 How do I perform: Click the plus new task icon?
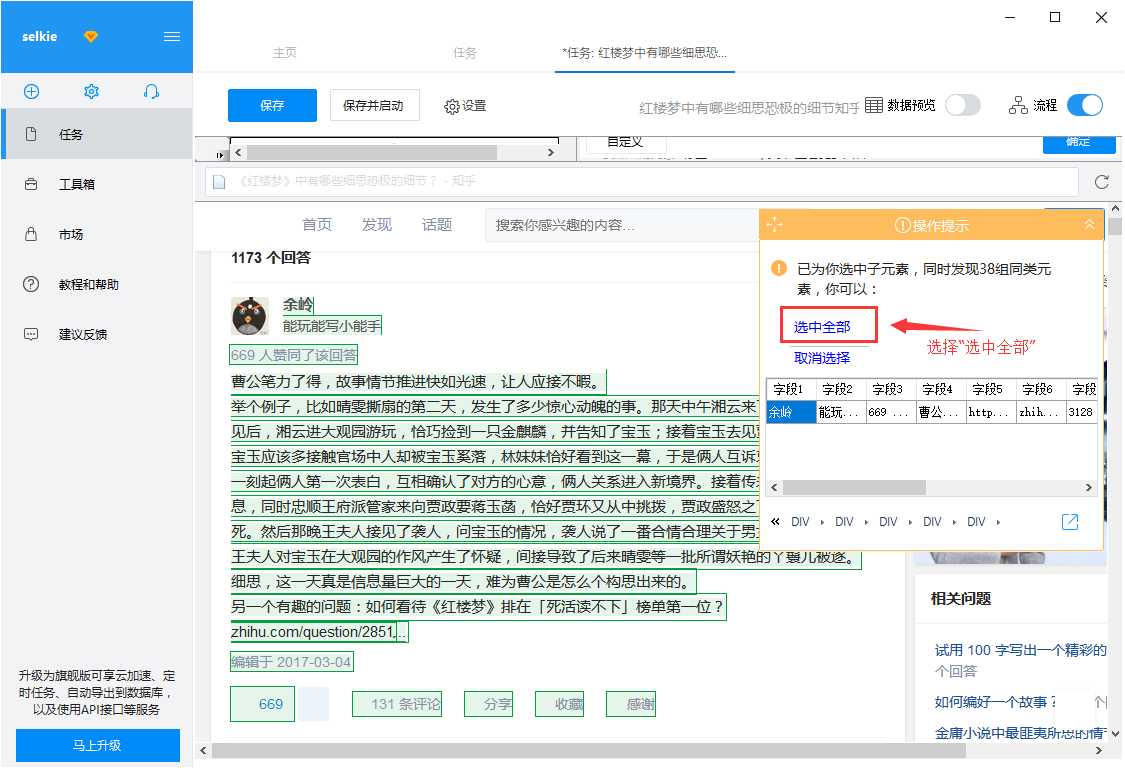tap(32, 91)
